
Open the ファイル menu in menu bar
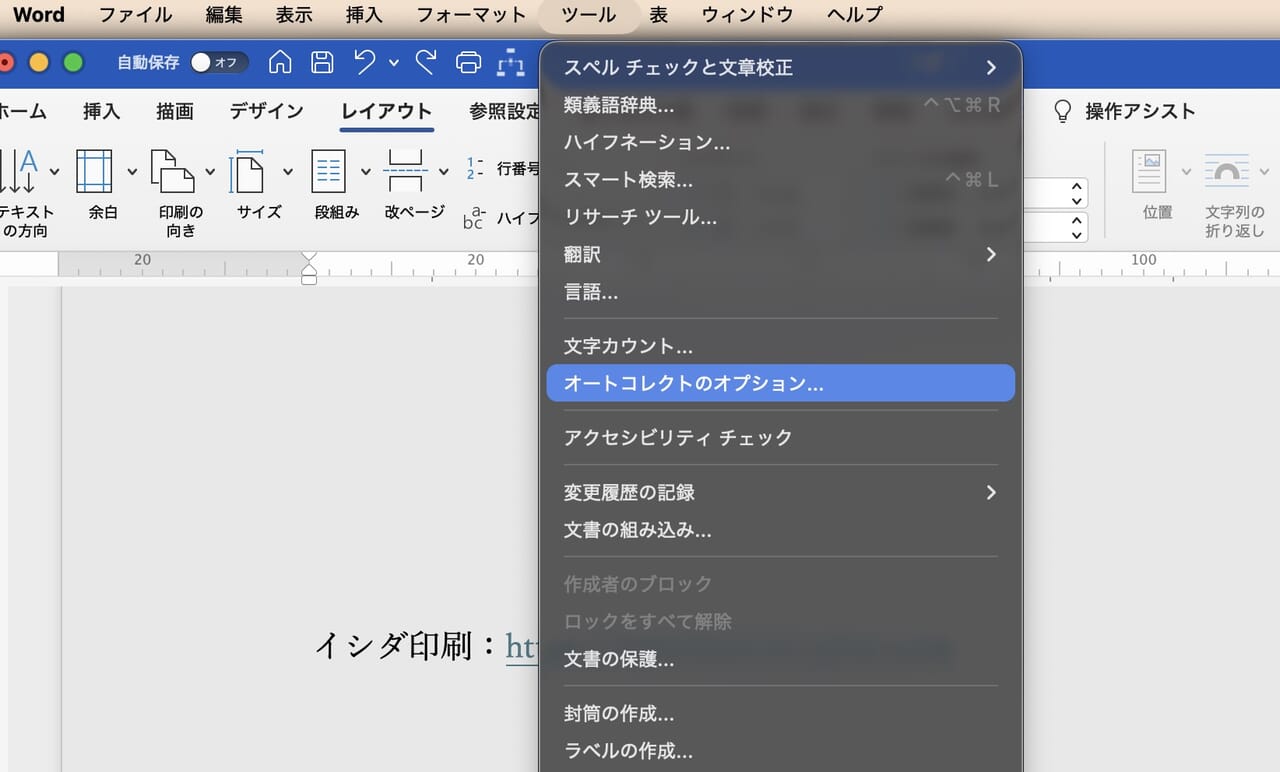tap(135, 15)
